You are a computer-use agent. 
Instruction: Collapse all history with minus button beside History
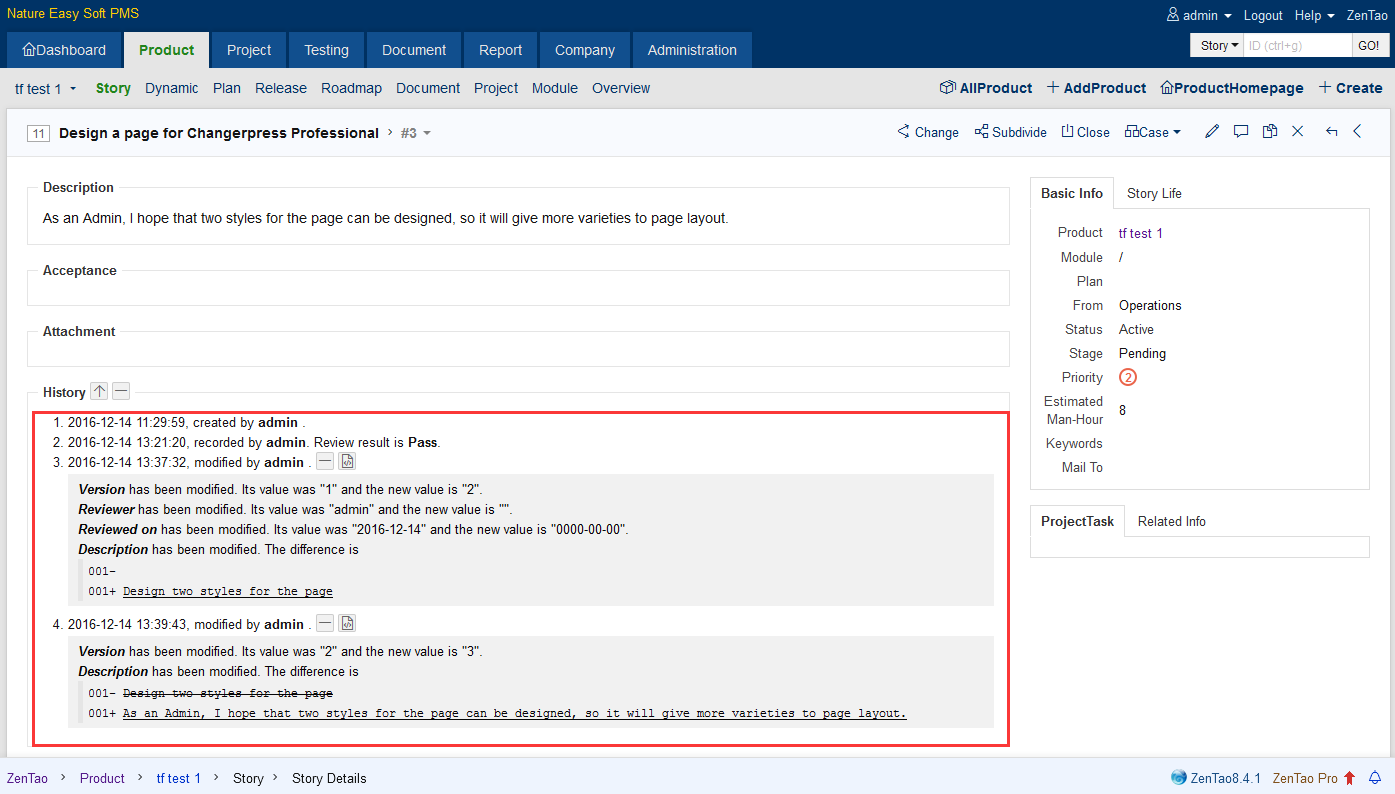point(121,392)
